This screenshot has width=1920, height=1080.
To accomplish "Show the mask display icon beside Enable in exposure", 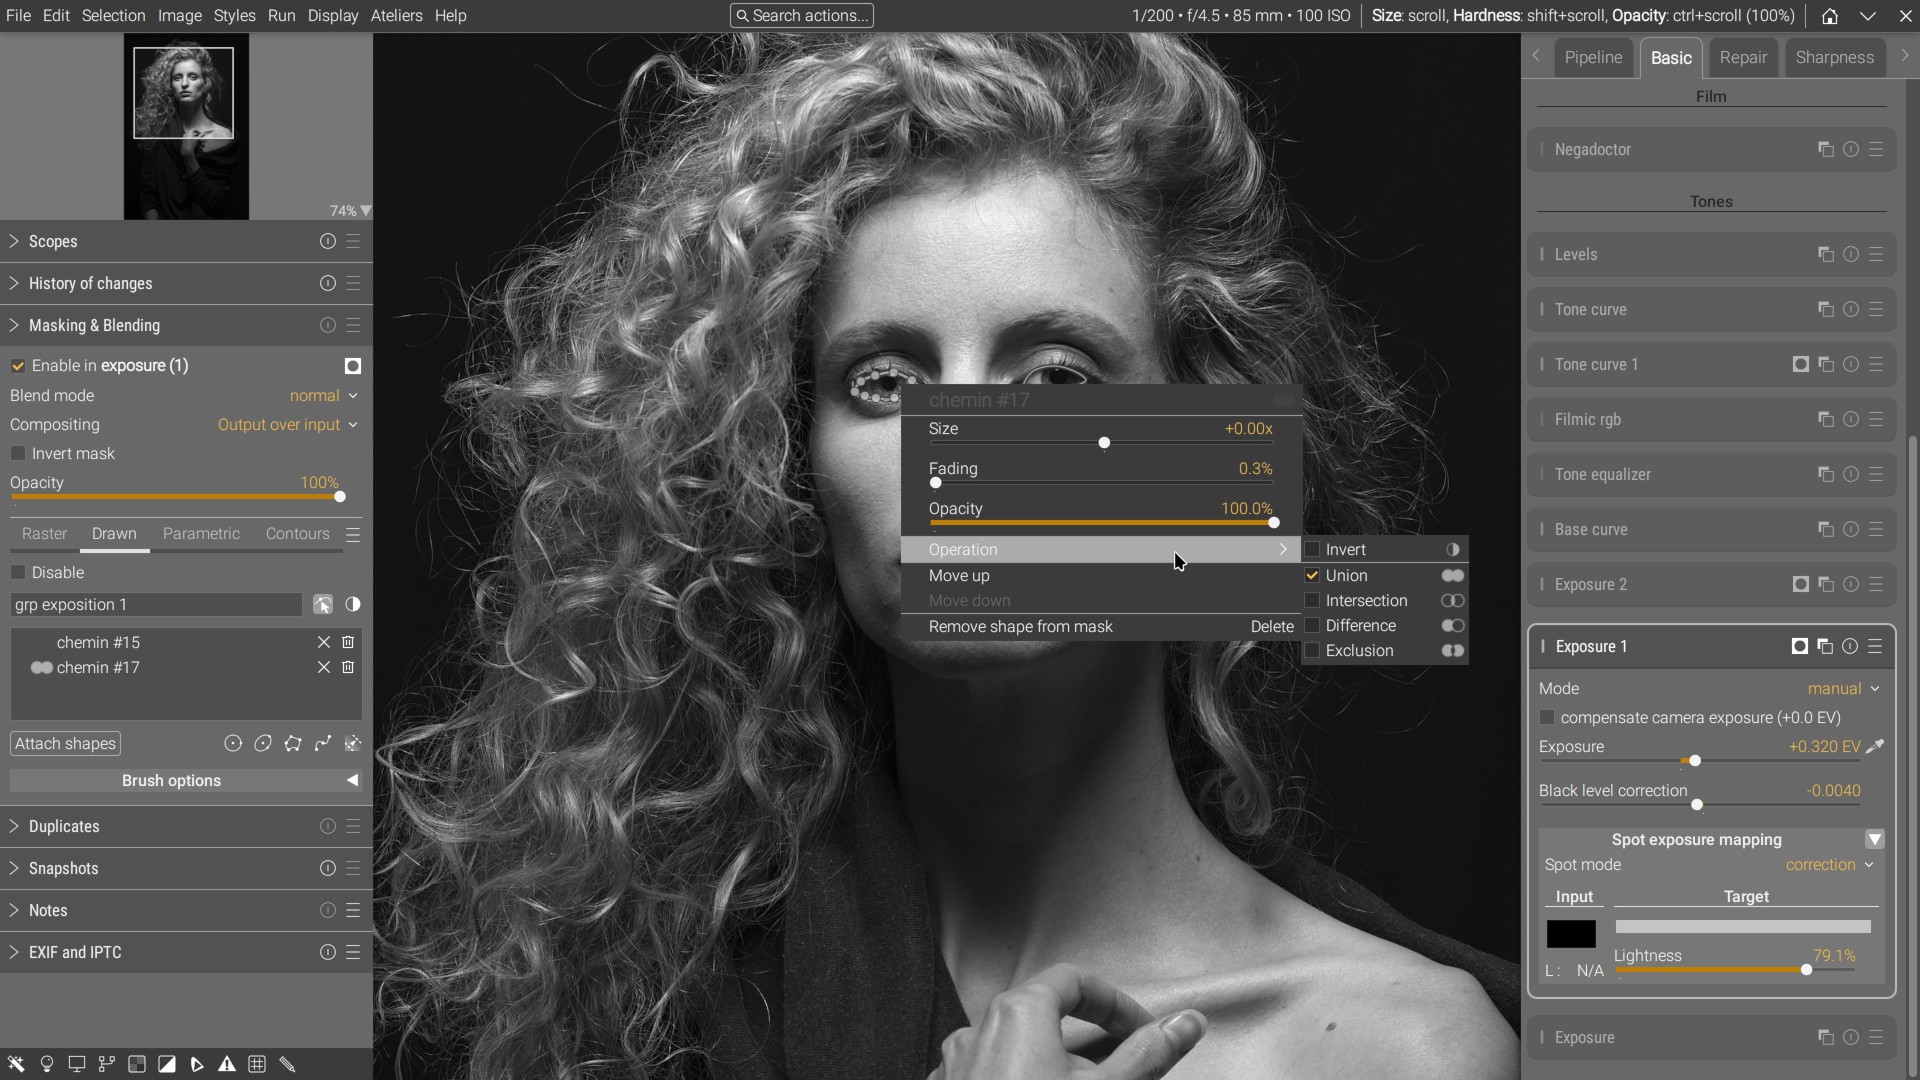I will (x=352, y=366).
